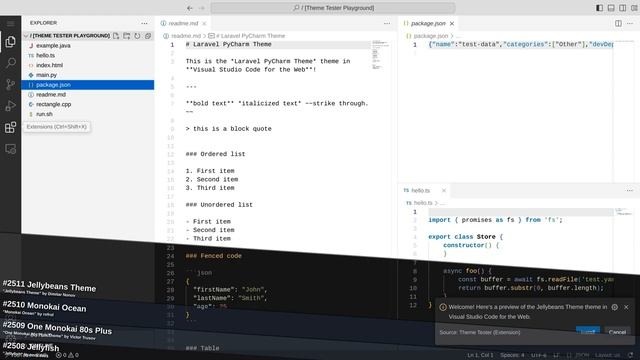The image size is (640, 360).
Task: Click the New Folder icon in Explorer header
Action: pyautogui.click(x=127, y=36)
